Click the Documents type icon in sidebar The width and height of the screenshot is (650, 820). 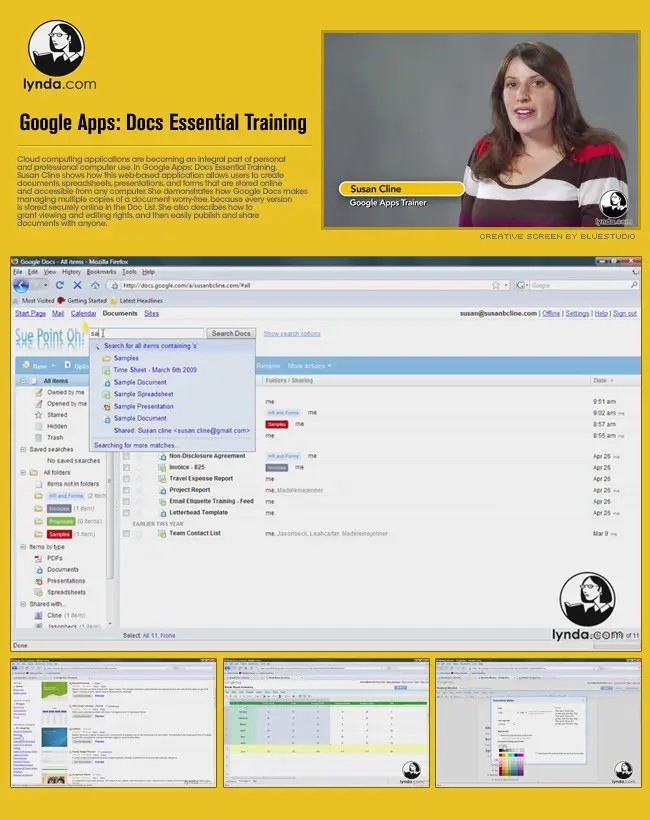pos(39,570)
